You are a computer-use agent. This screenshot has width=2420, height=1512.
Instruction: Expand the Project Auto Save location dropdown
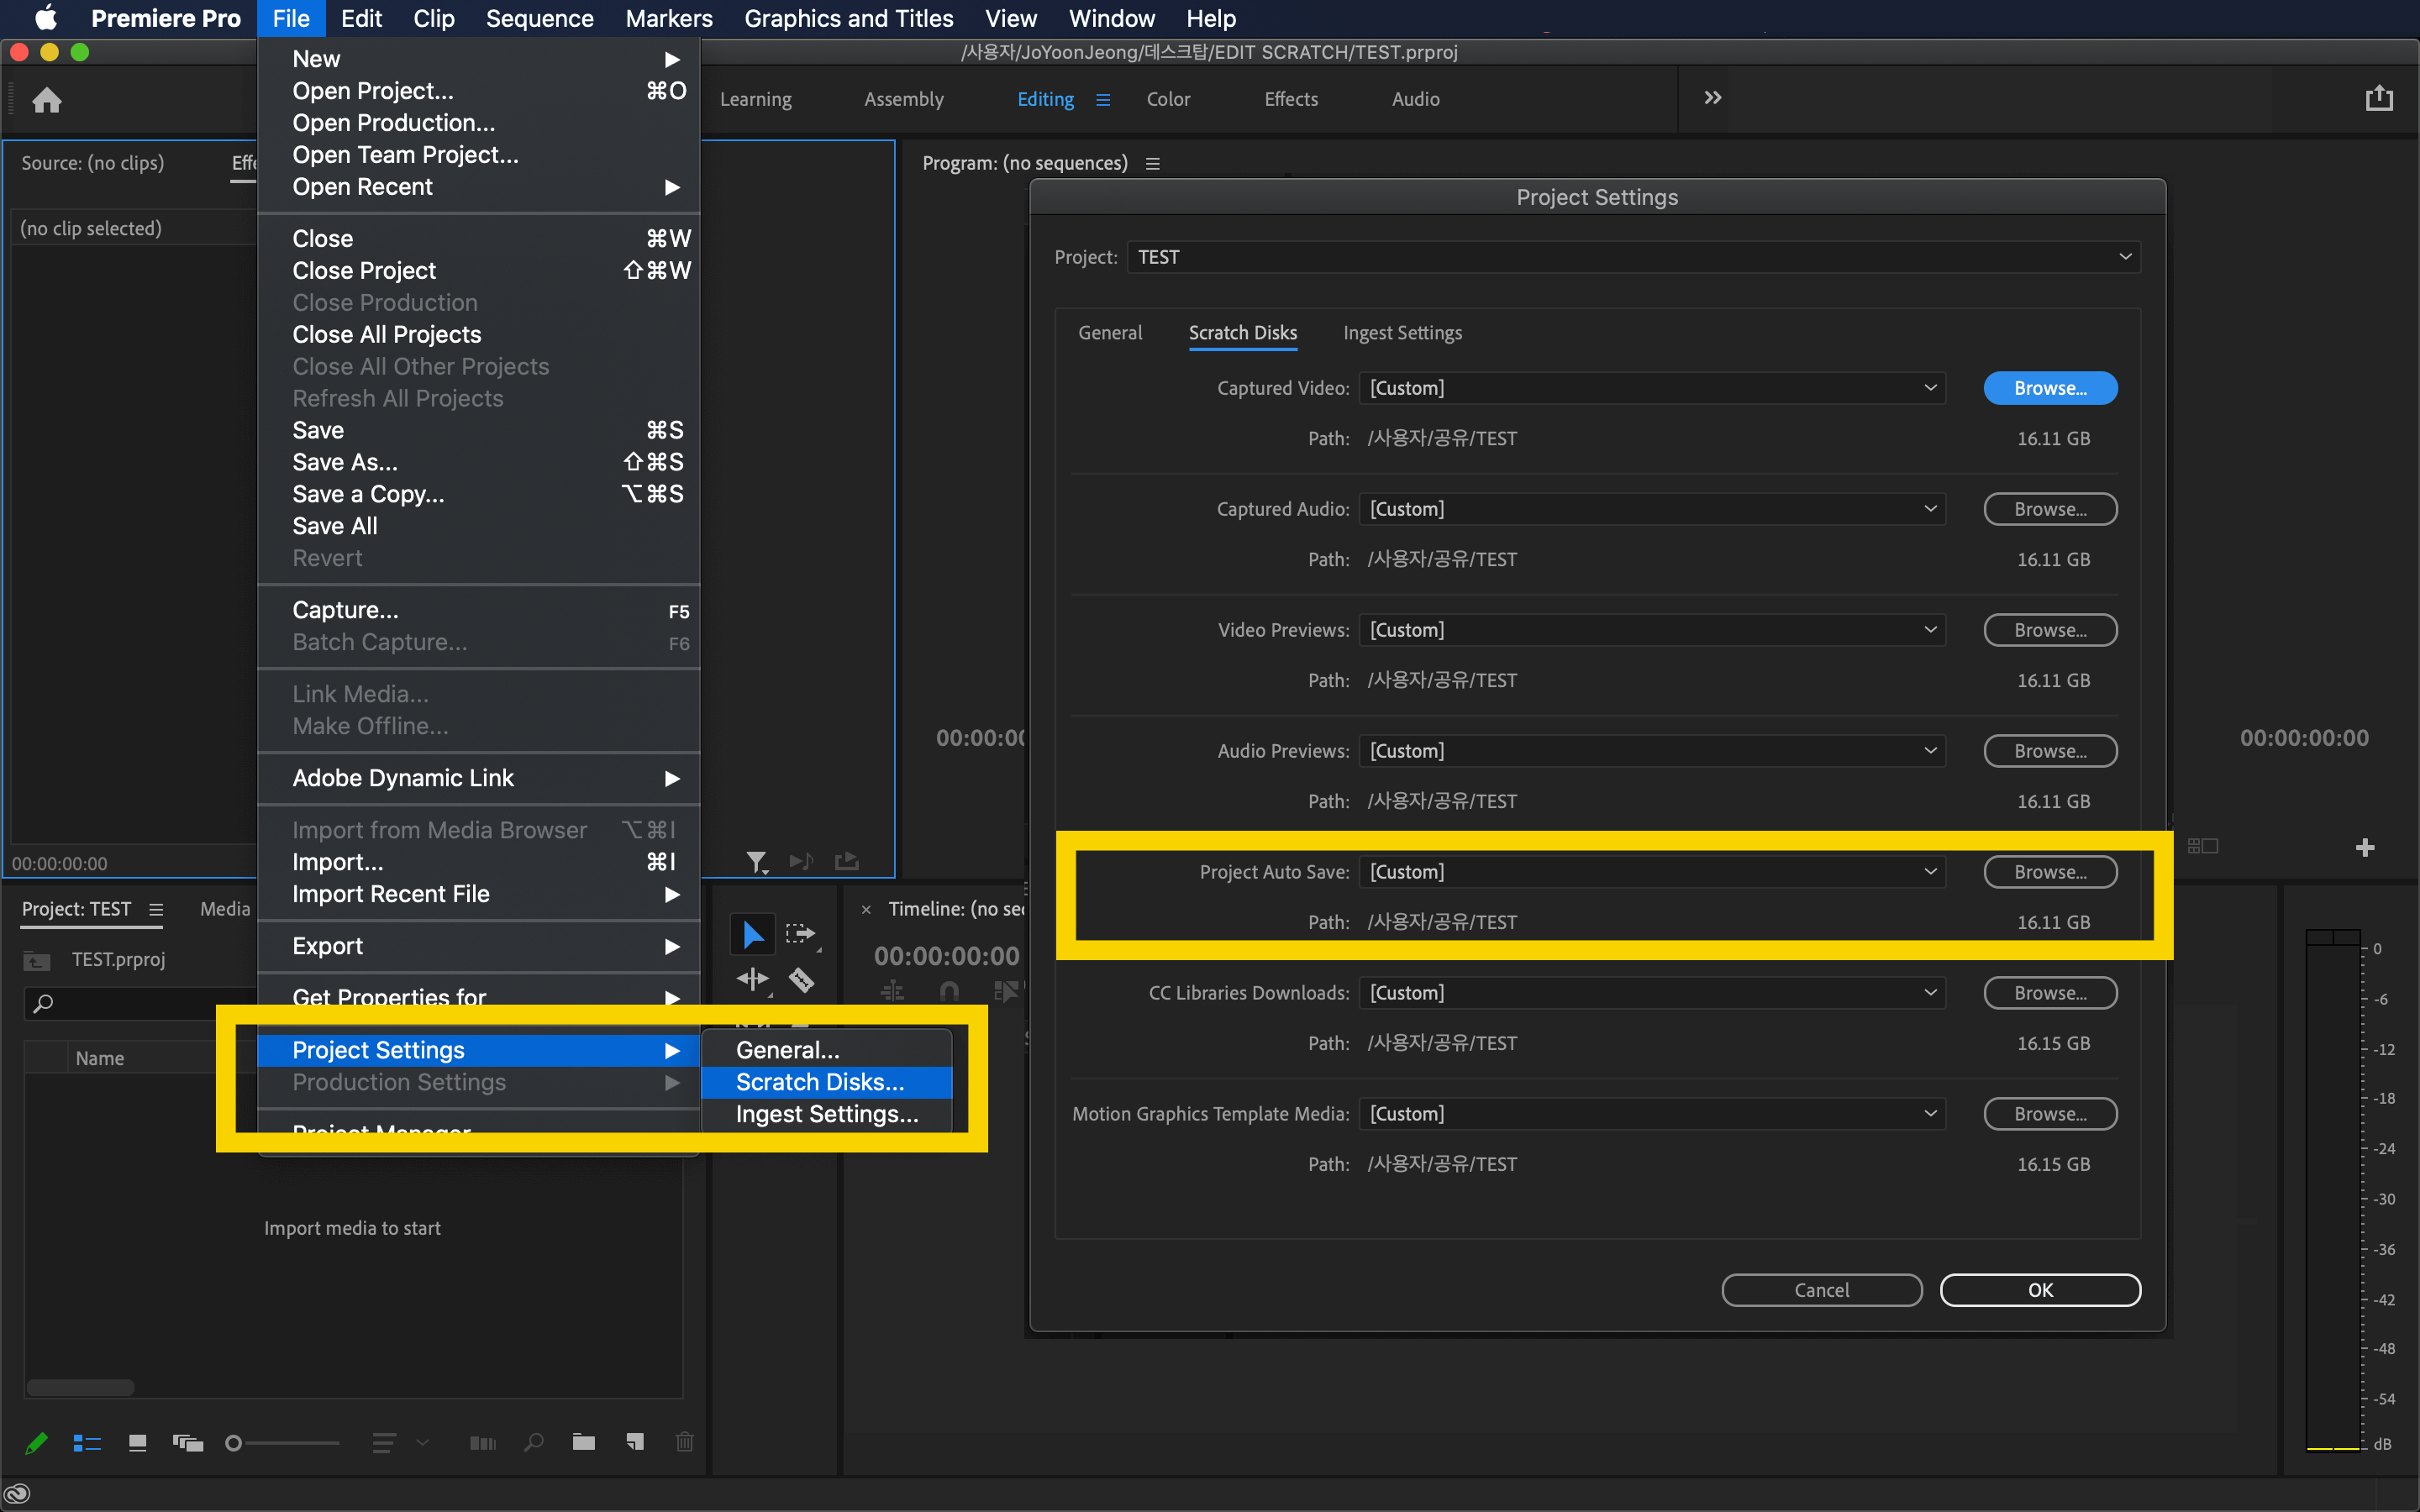click(x=1651, y=872)
